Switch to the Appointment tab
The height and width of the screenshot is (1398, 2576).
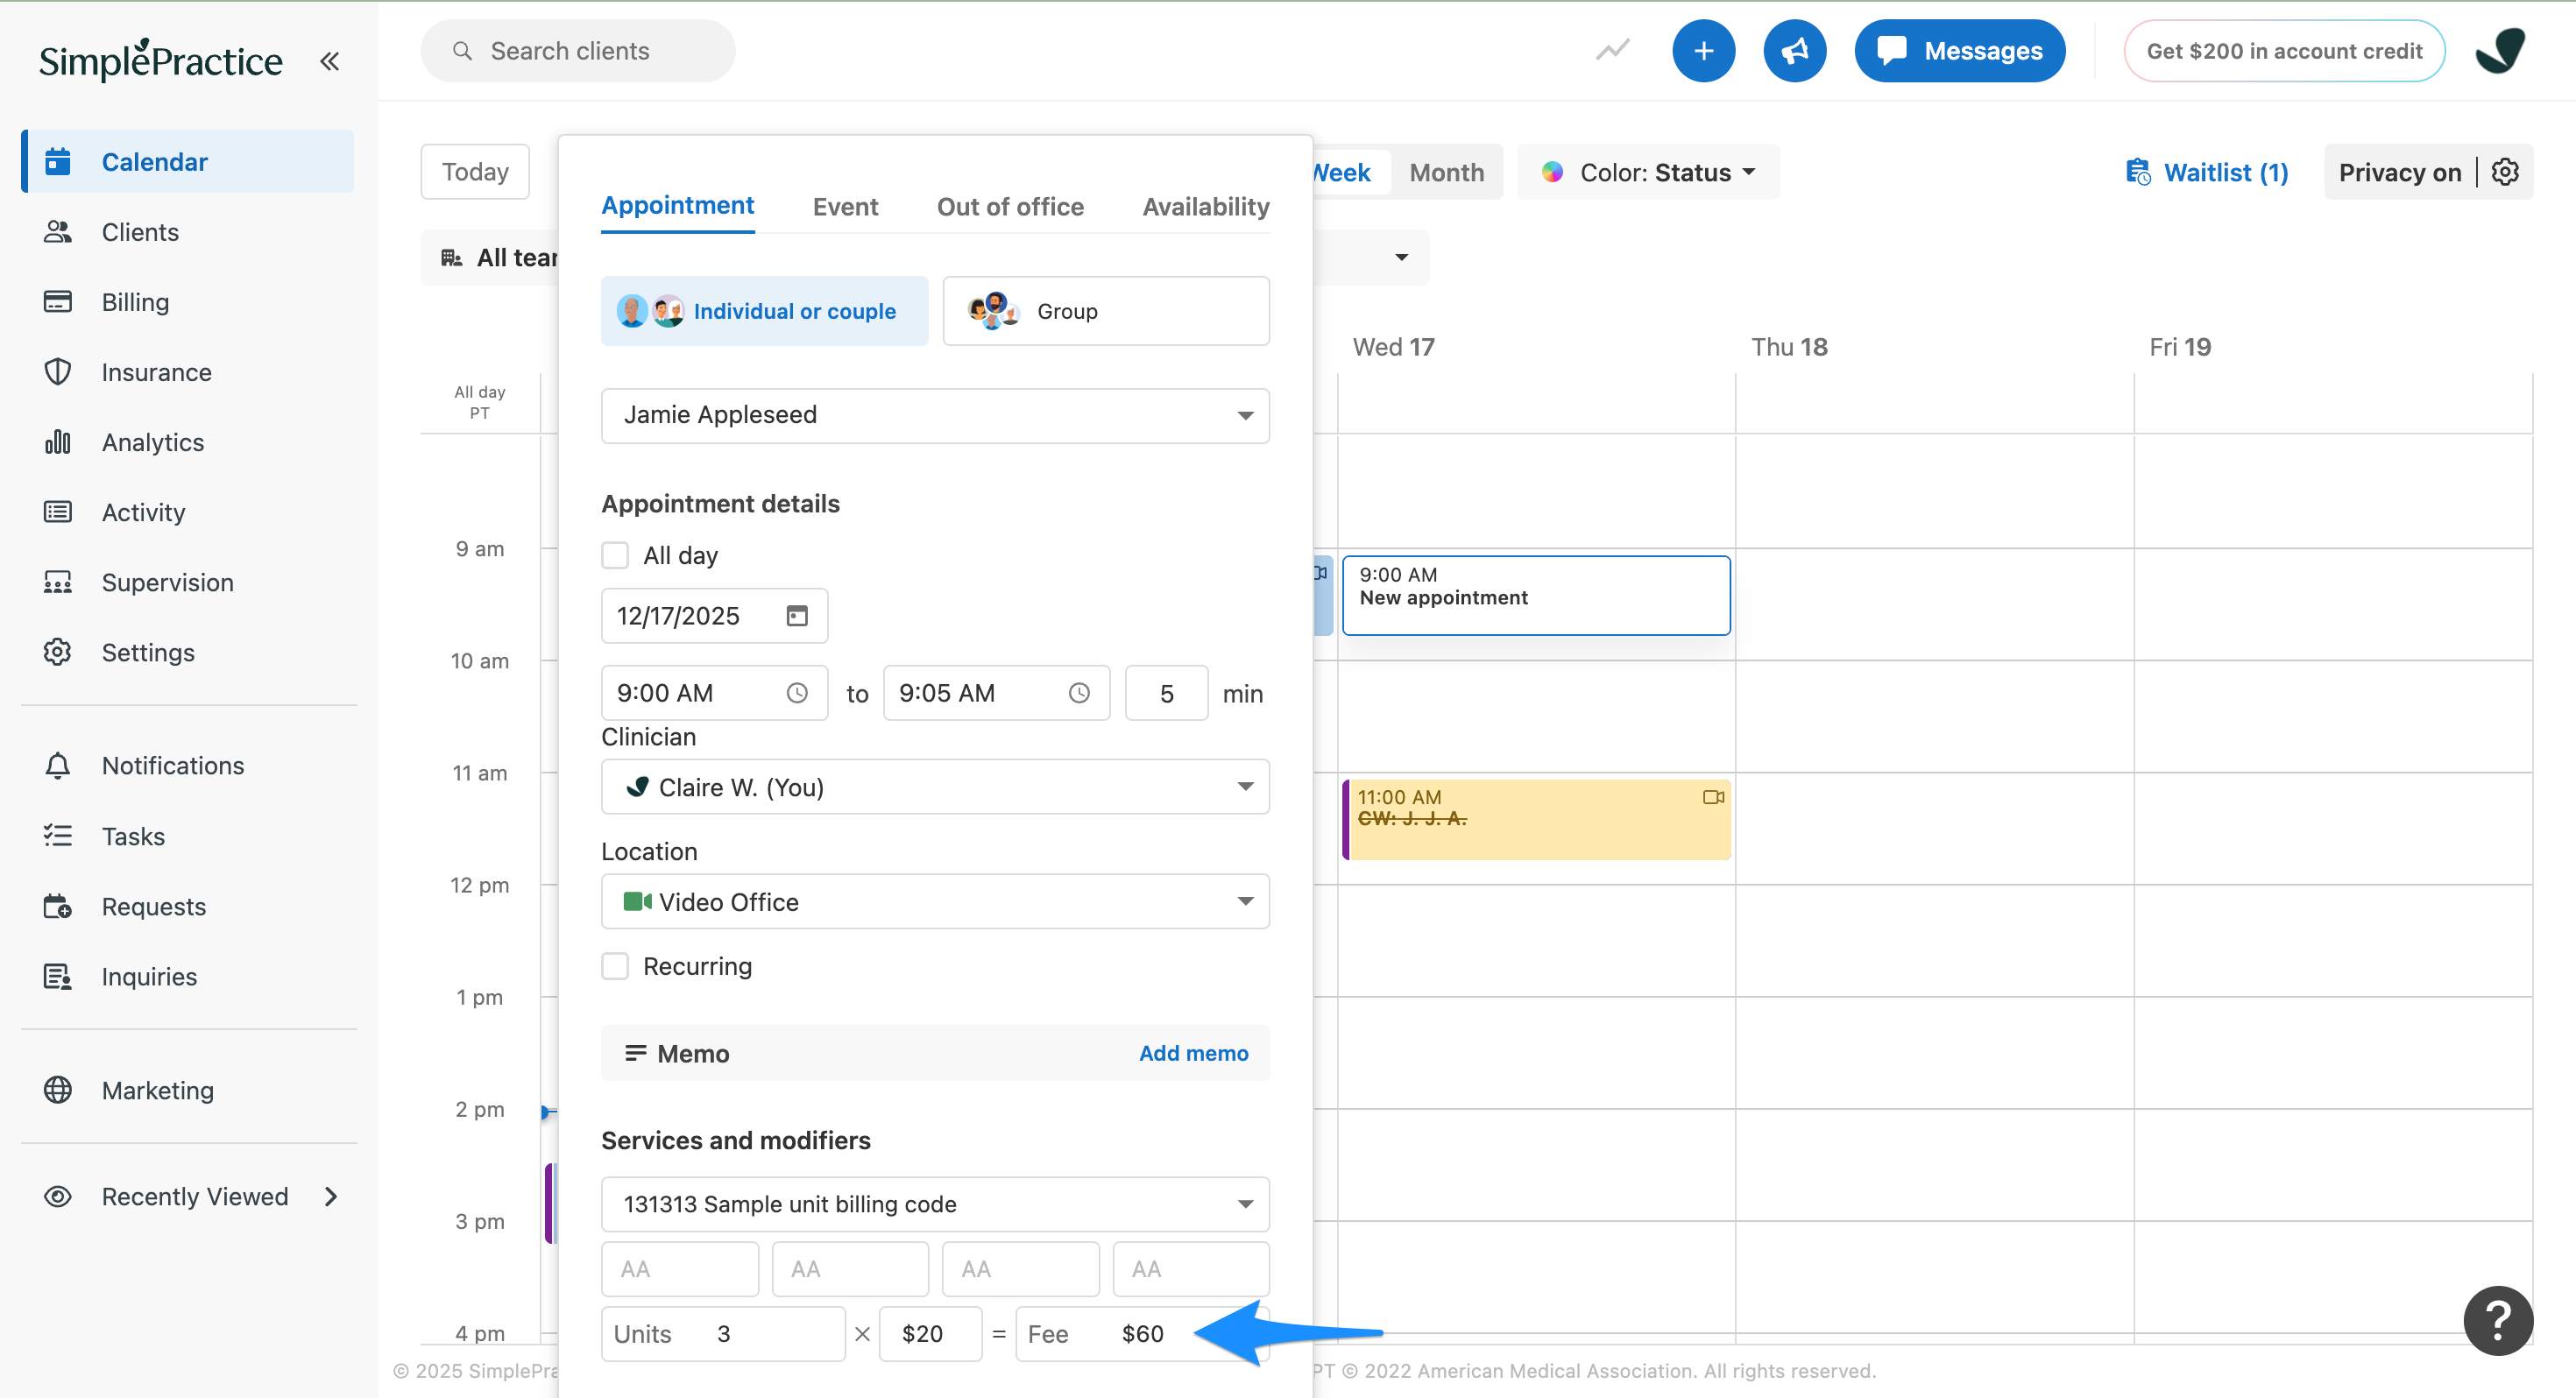pyautogui.click(x=677, y=206)
